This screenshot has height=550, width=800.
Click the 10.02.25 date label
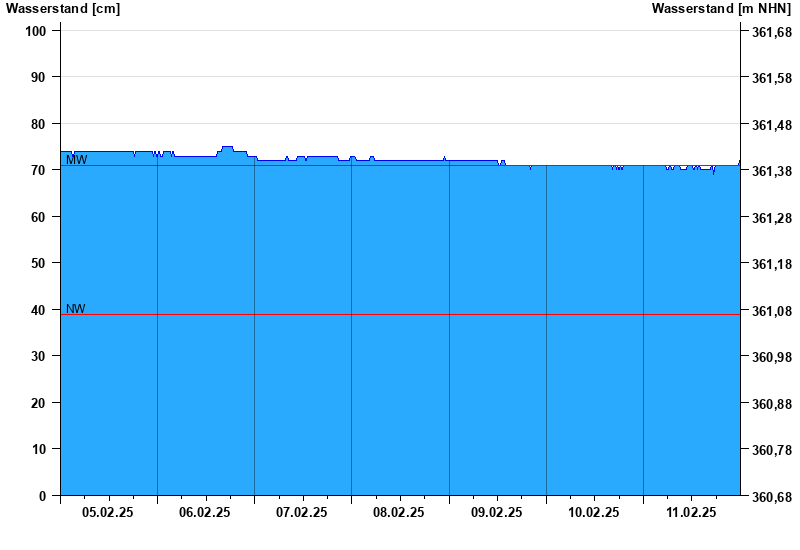(594, 512)
